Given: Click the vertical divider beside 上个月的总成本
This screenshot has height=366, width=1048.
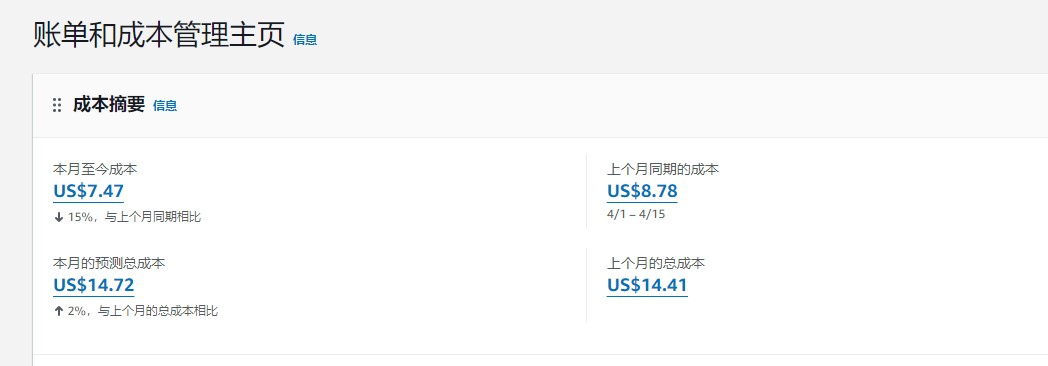Looking at the screenshot, I should 586,286.
